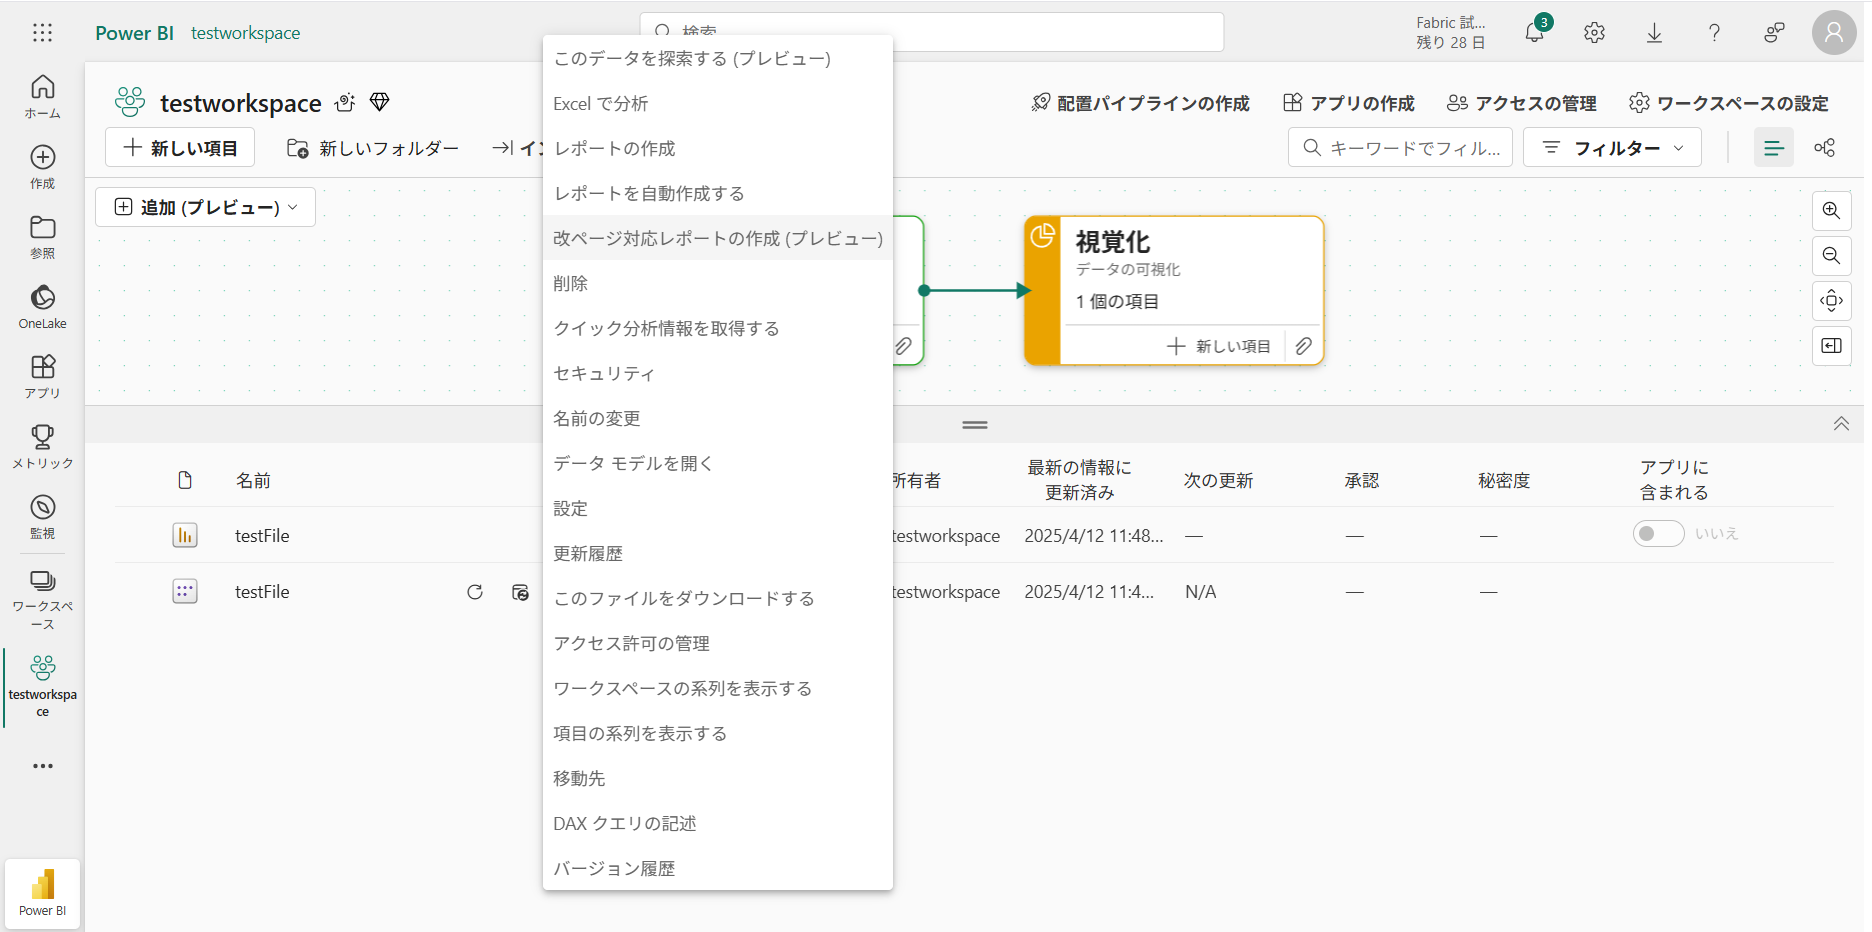
Task: Click the Fabric 試用版 trial status
Action: 1451,33
